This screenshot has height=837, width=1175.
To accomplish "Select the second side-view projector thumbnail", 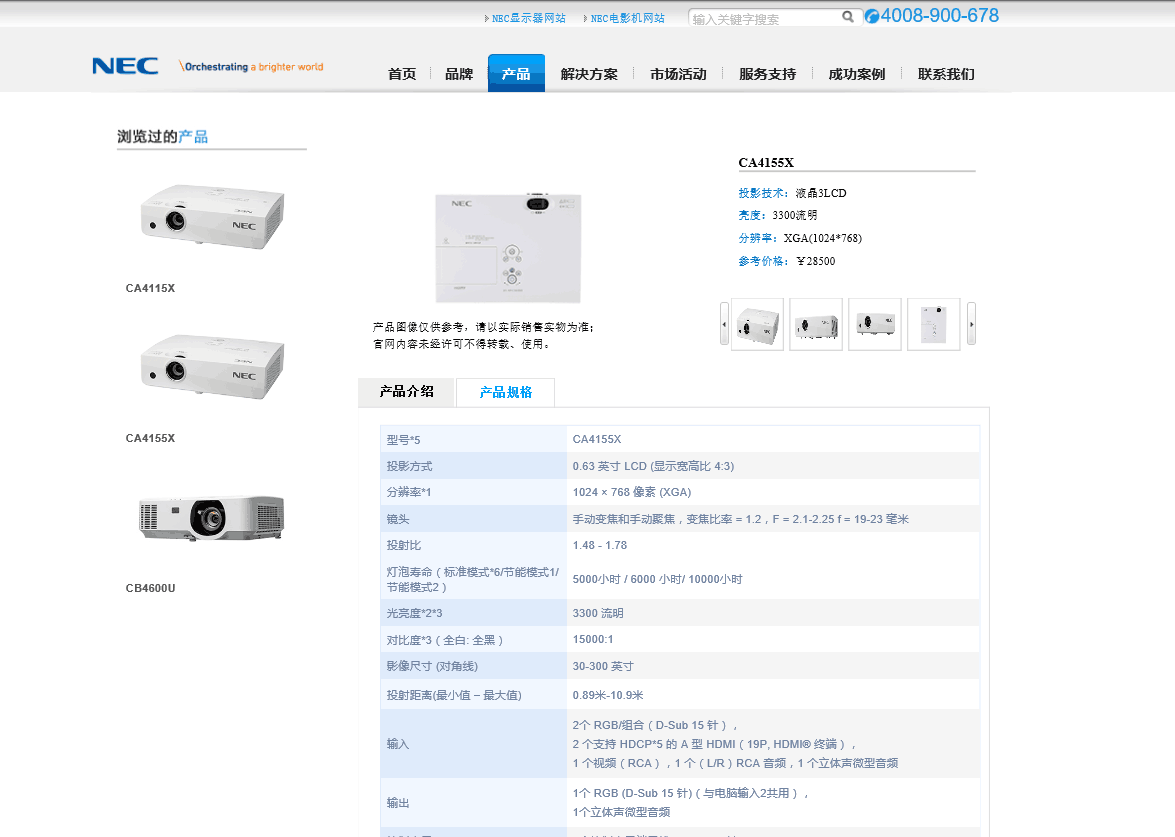I will 816,324.
